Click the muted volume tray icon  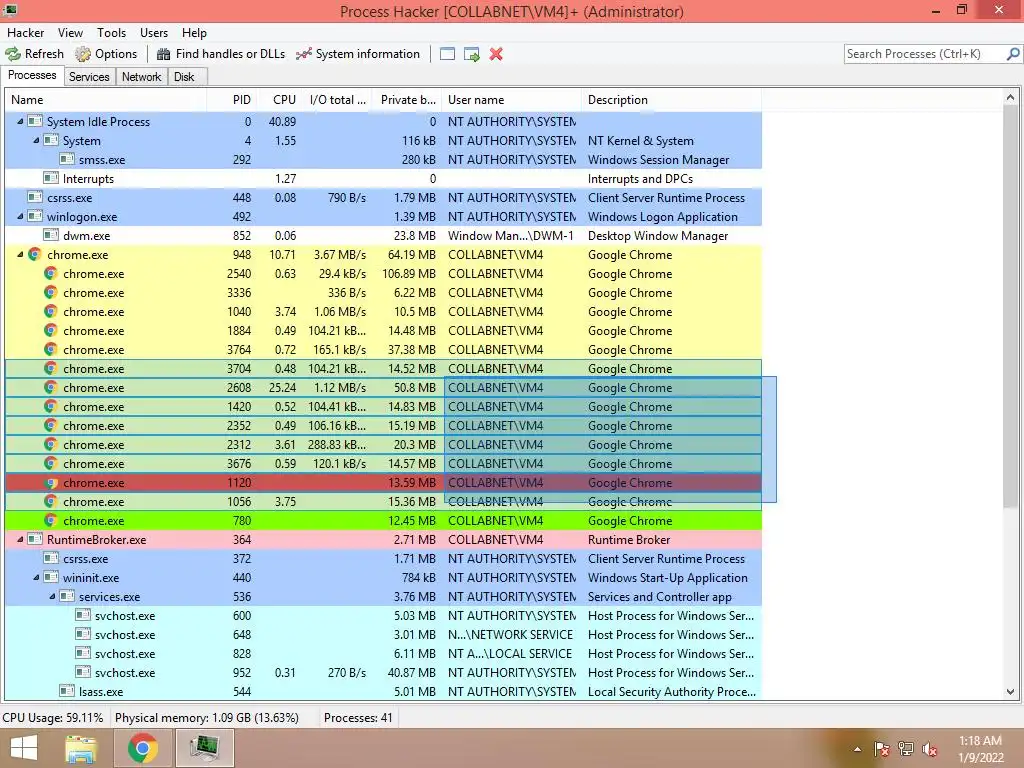(930, 749)
